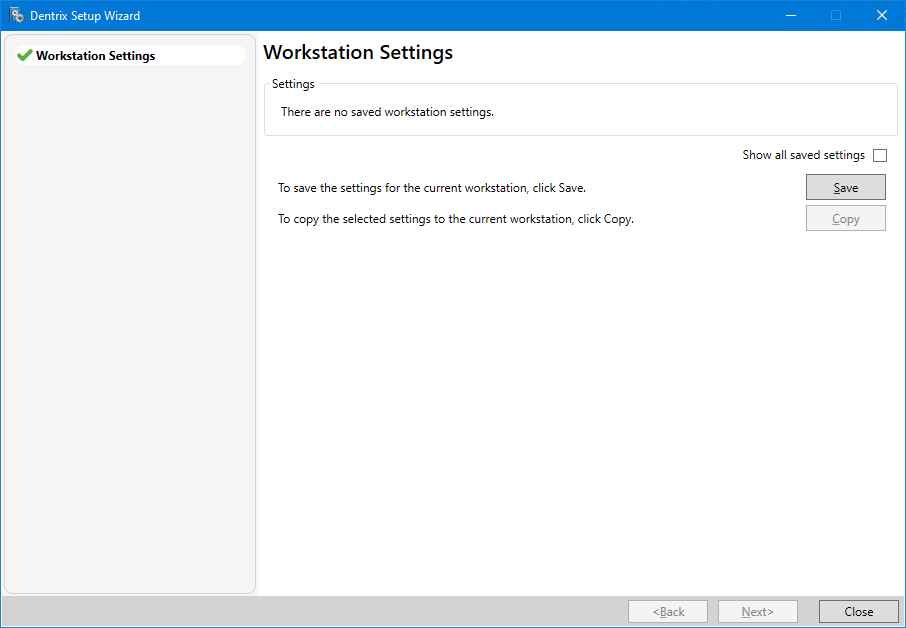Click the instruction text about clicking Save

point(431,188)
